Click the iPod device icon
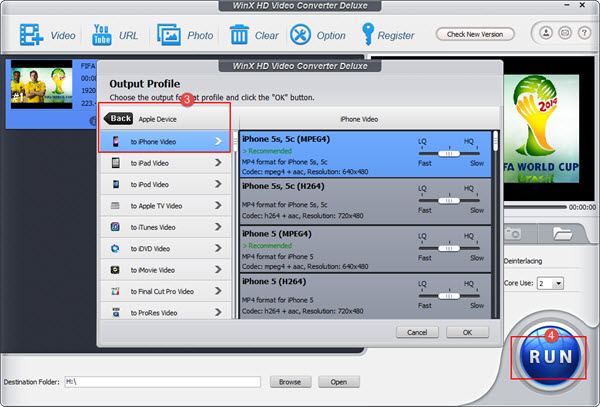Image resolution: width=600 pixels, height=407 pixels. [116, 184]
